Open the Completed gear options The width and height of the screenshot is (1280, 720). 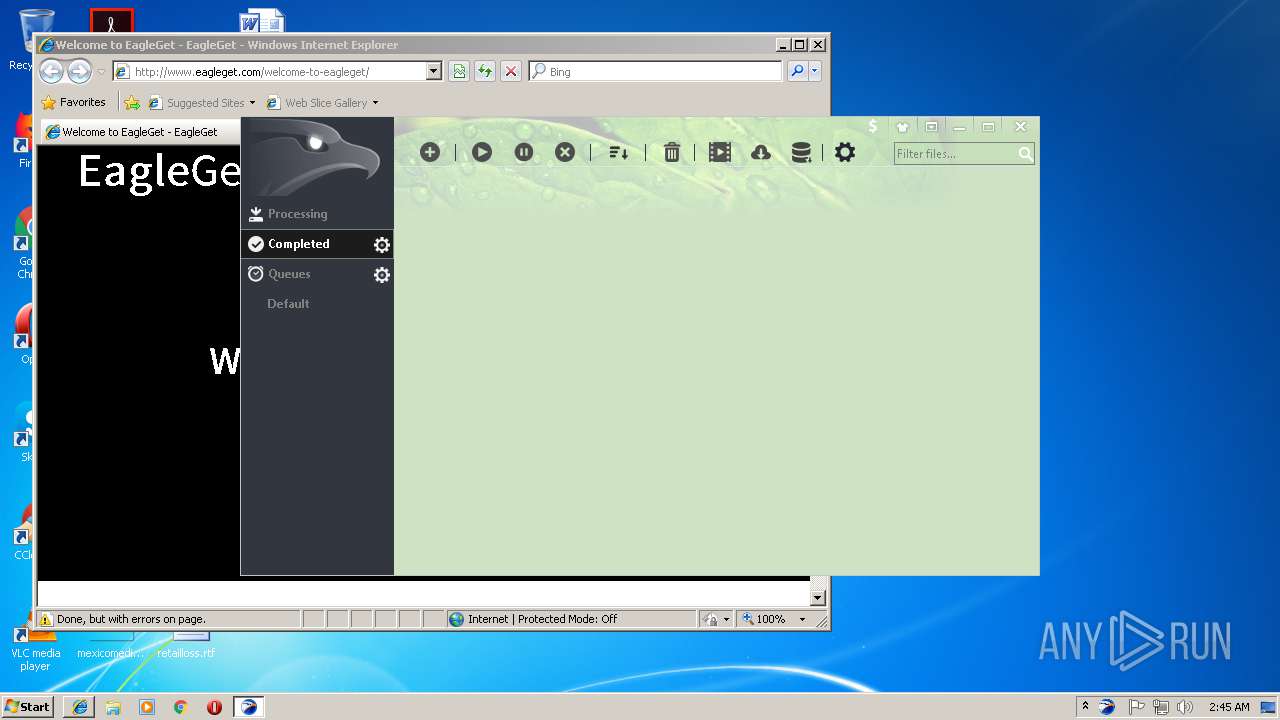tap(381, 245)
